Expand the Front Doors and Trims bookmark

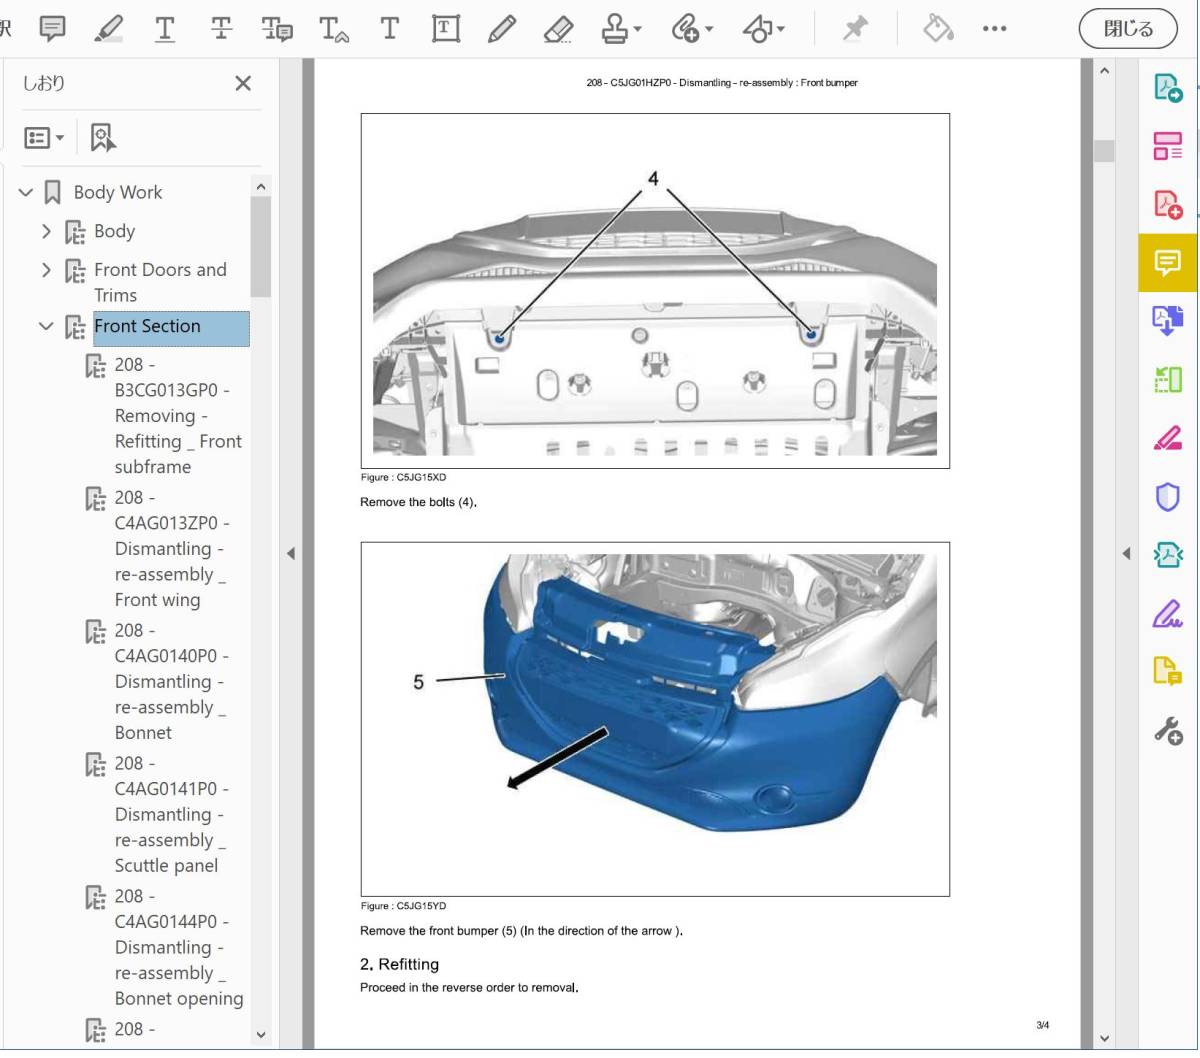point(46,270)
